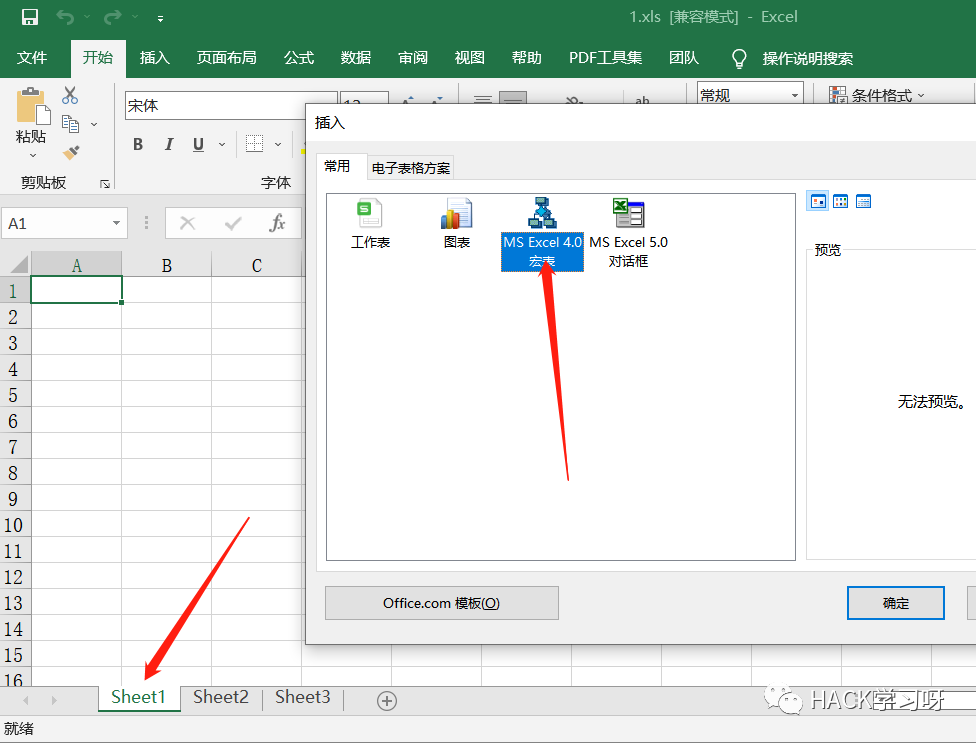The width and height of the screenshot is (976, 743).
Task: Click the Cut scissors icon
Action: click(70, 95)
